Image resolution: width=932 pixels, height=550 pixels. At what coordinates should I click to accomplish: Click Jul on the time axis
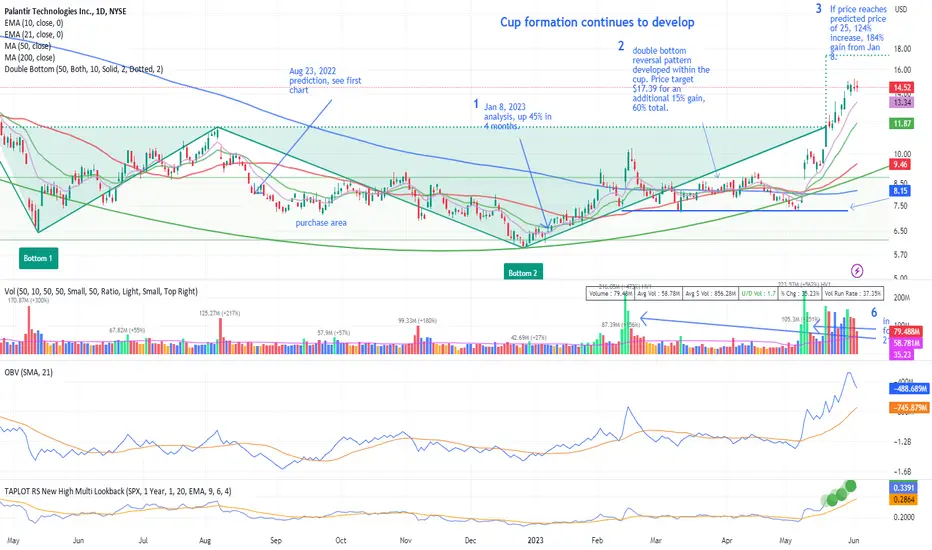[143, 540]
